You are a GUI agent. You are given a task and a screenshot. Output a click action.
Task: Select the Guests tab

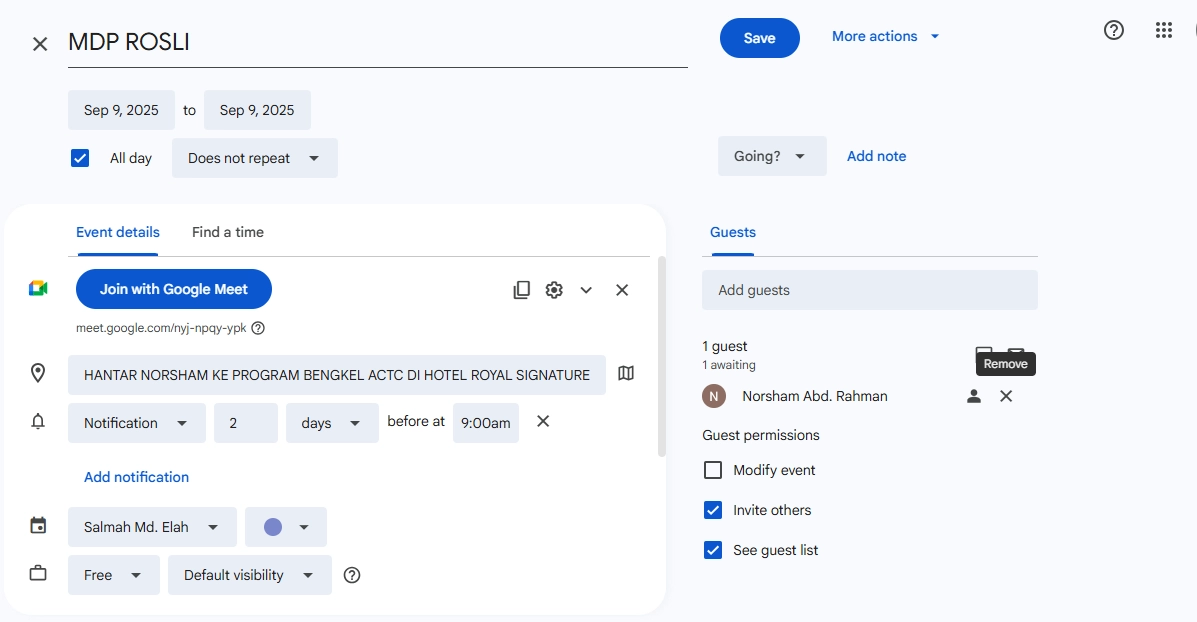pyautogui.click(x=733, y=232)
